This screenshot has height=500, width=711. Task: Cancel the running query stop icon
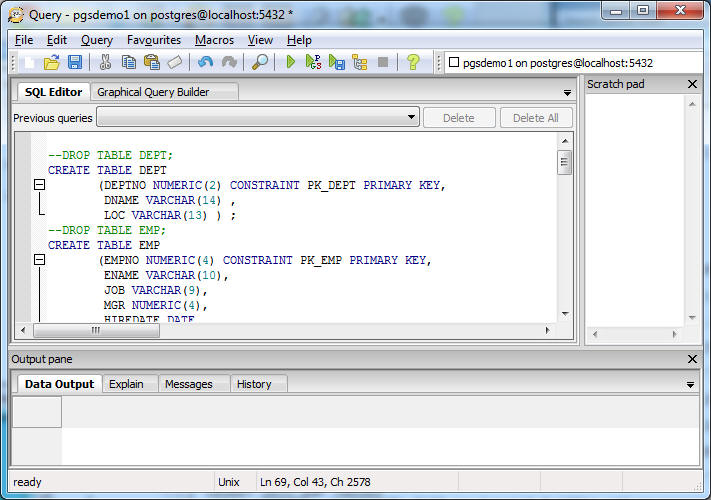(383, 62)
